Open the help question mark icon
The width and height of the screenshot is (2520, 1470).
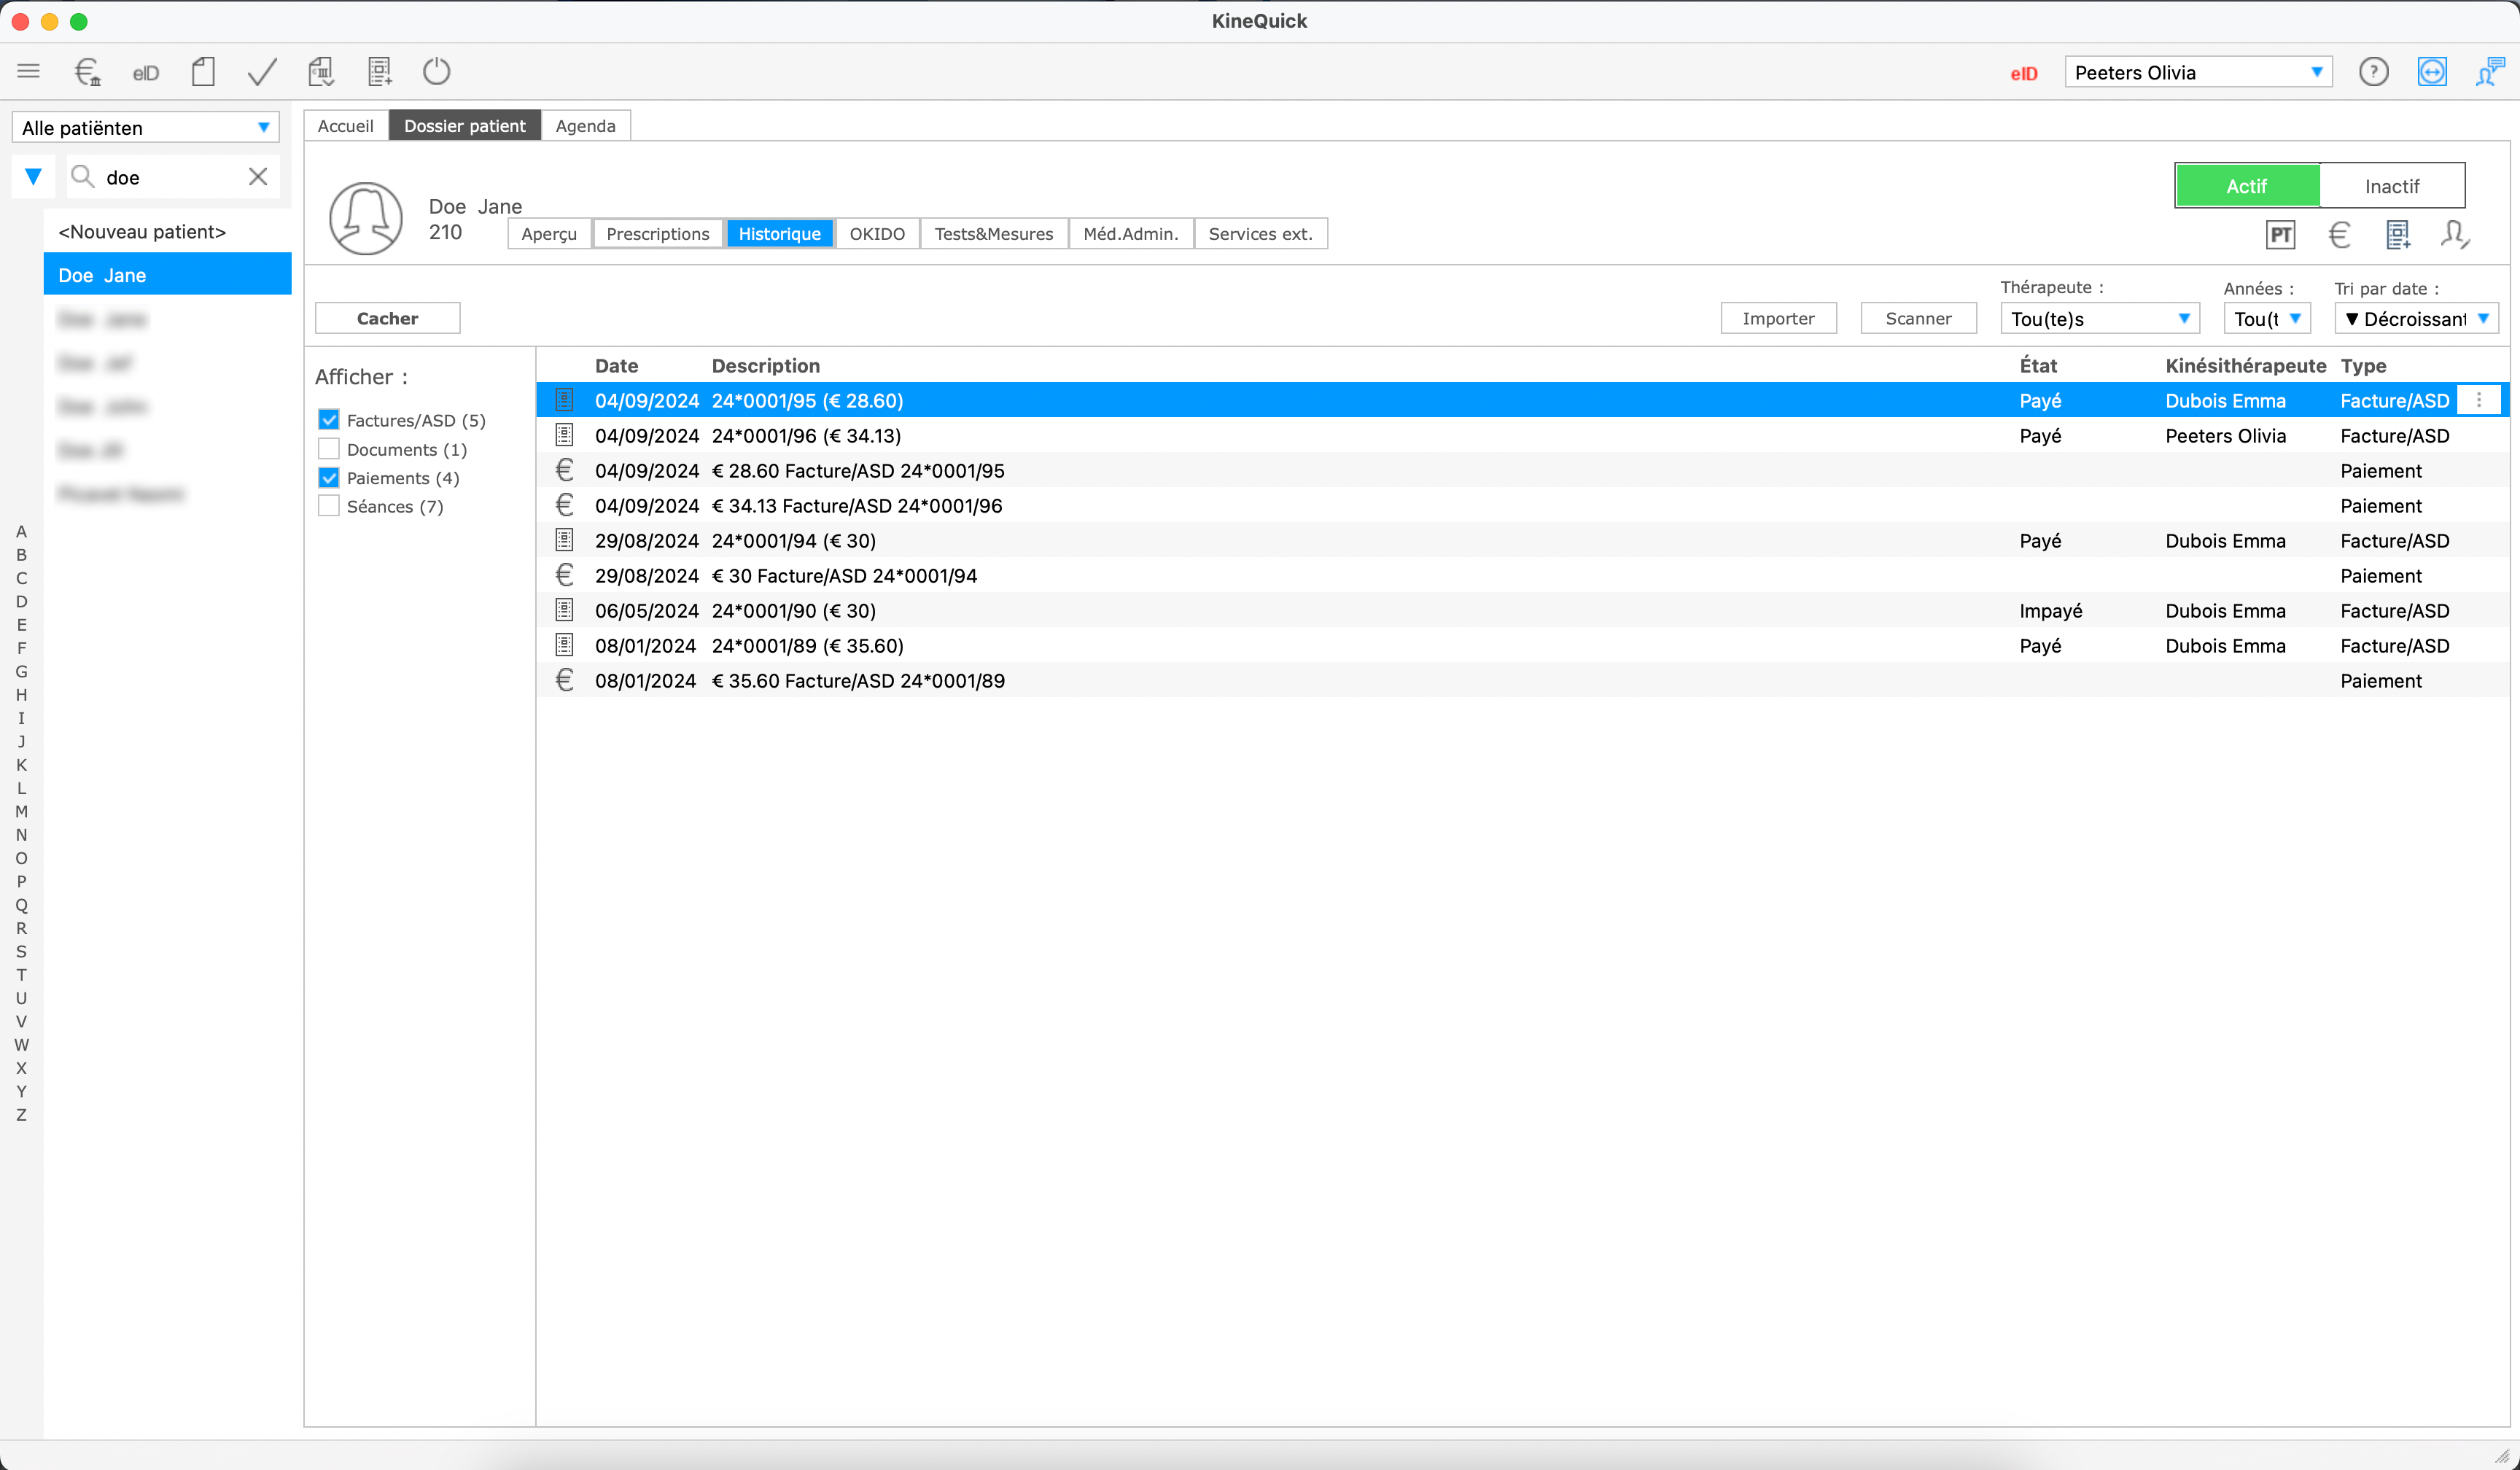click(x=2373, y=72)
